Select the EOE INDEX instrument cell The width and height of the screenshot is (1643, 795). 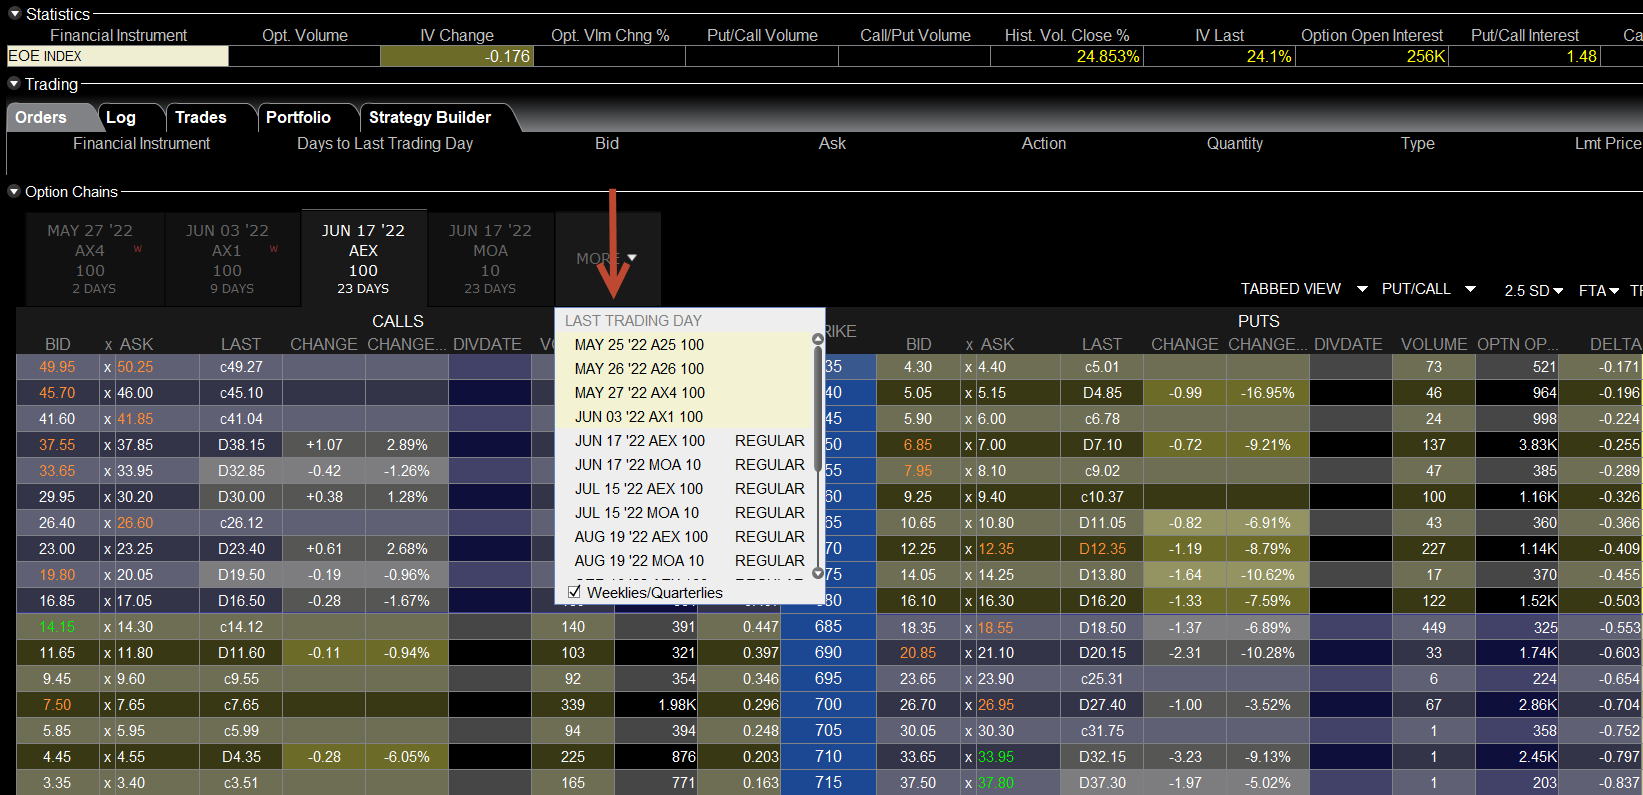click(118, 56)
